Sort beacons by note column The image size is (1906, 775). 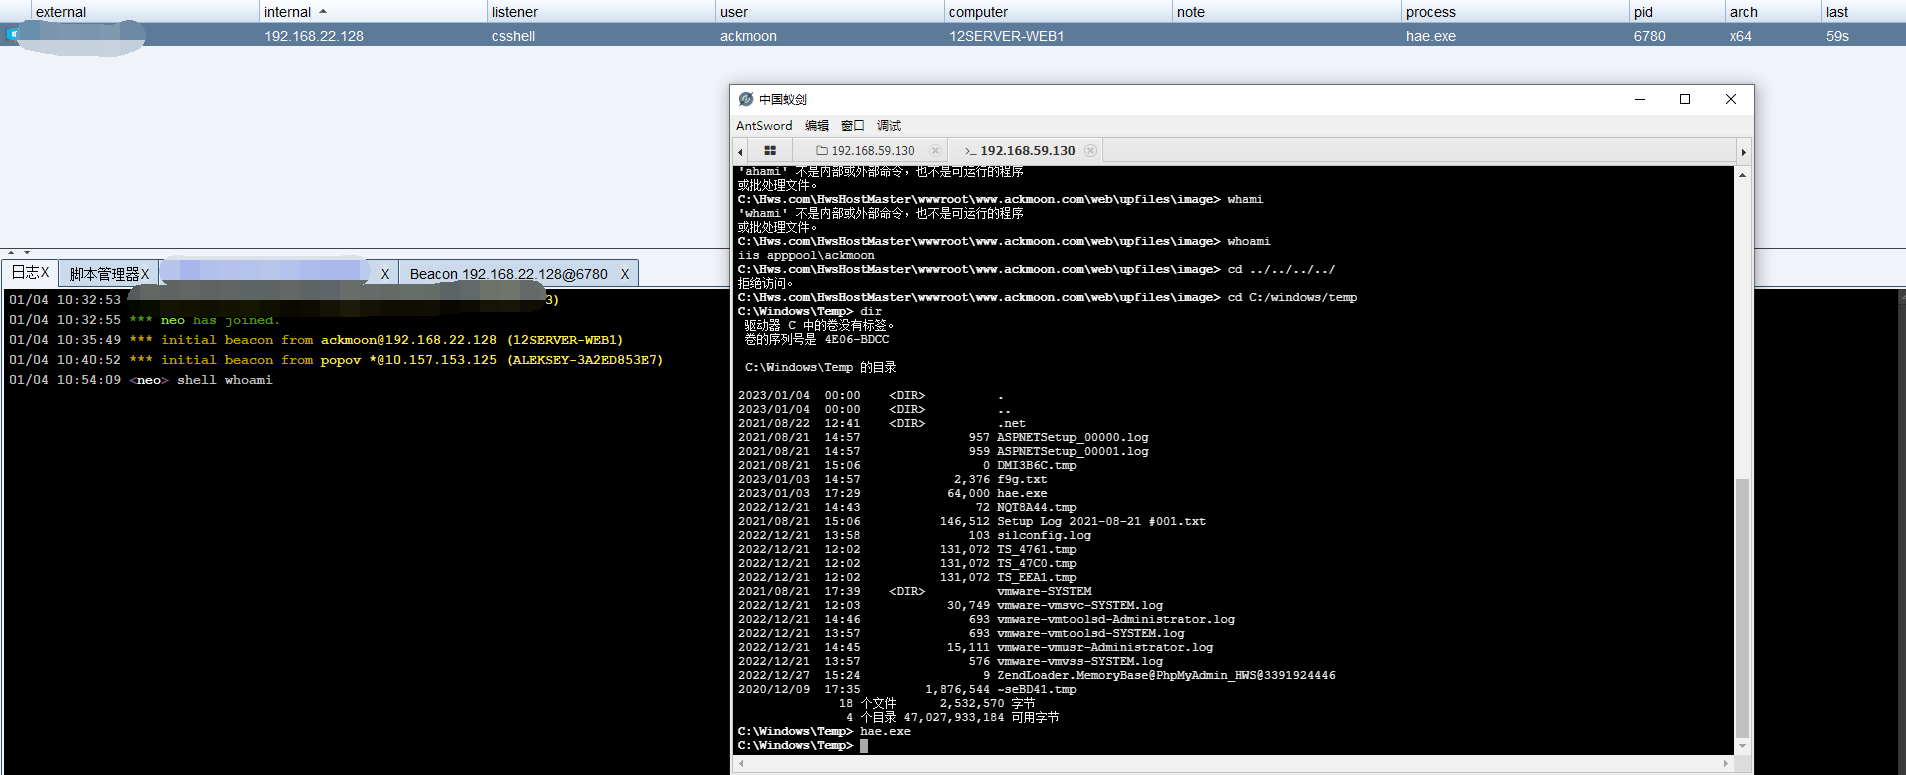tap(1286, 12)
